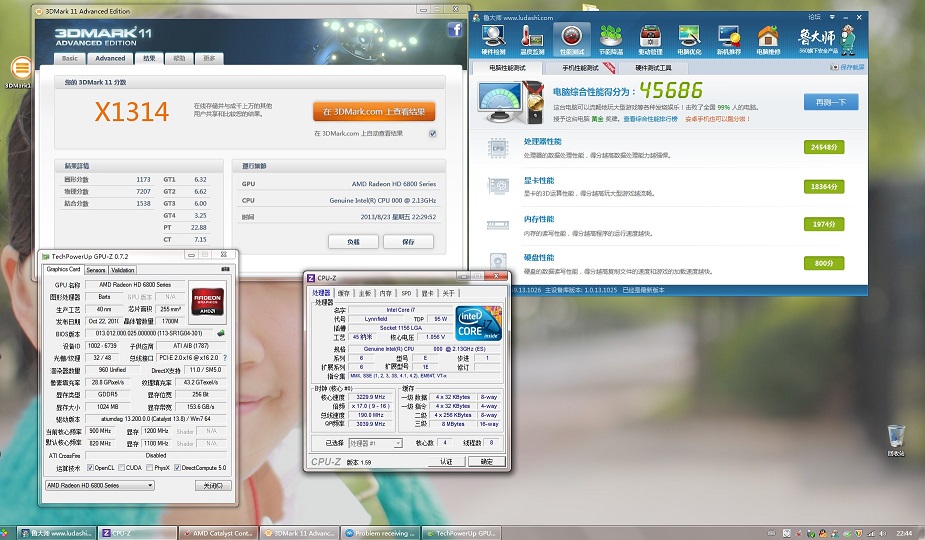
Task: Open AMD Catalyst Control taskbar item
Action: pyautogui.click(x=217, y=533)
